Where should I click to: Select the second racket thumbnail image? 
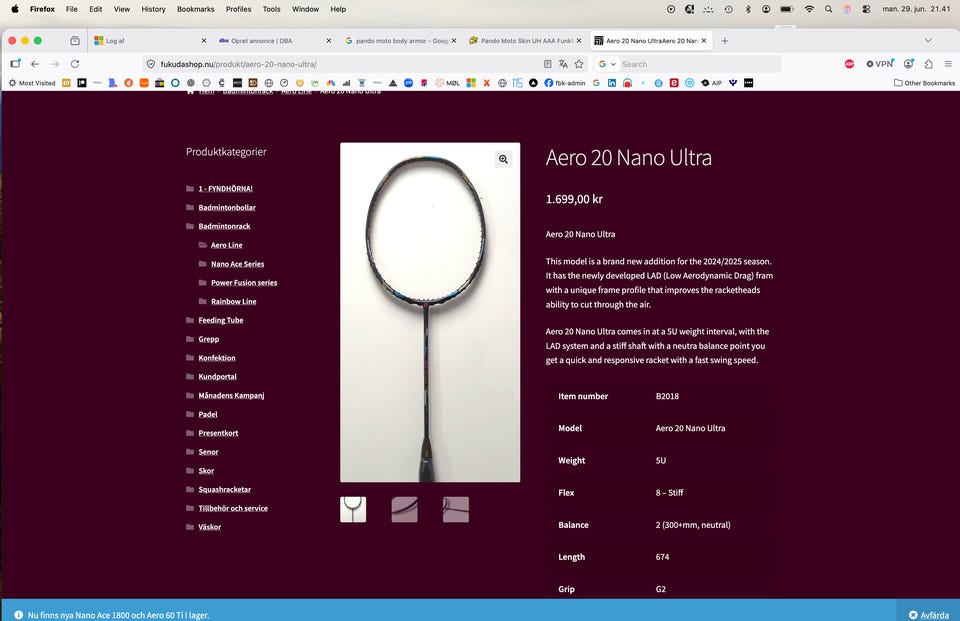click(405, 510)
